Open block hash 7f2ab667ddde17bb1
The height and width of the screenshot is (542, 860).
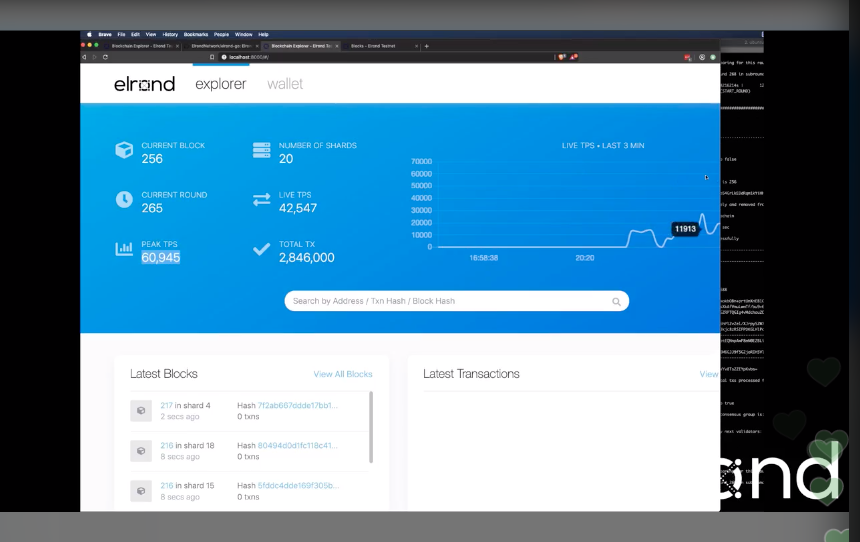click(298, 405)
